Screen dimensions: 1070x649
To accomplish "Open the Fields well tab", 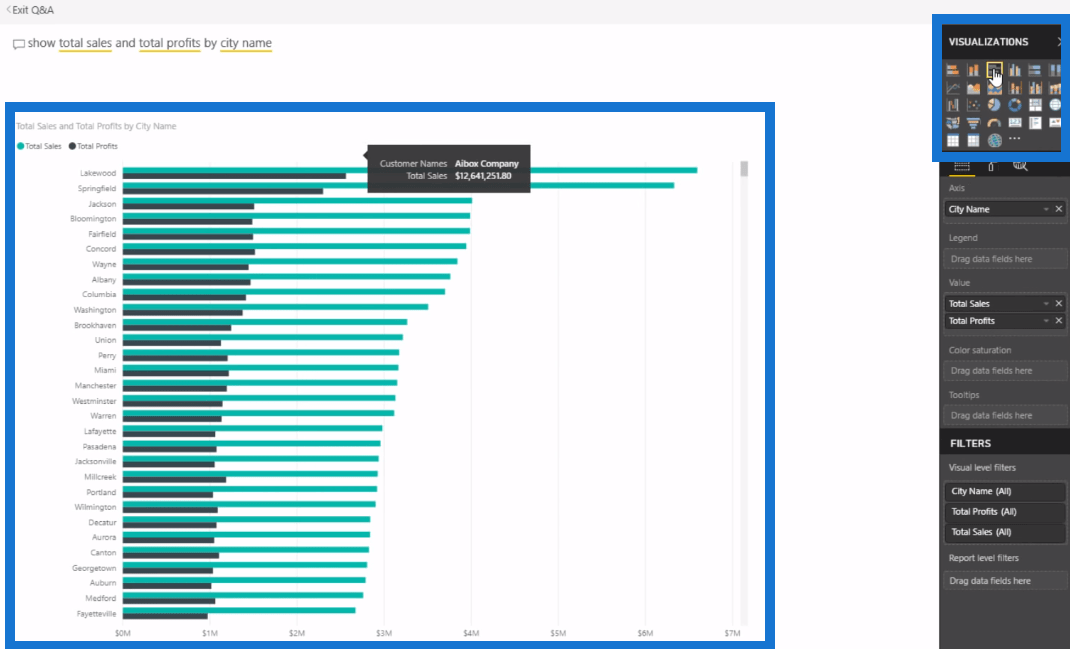I will tap(962, 167).
